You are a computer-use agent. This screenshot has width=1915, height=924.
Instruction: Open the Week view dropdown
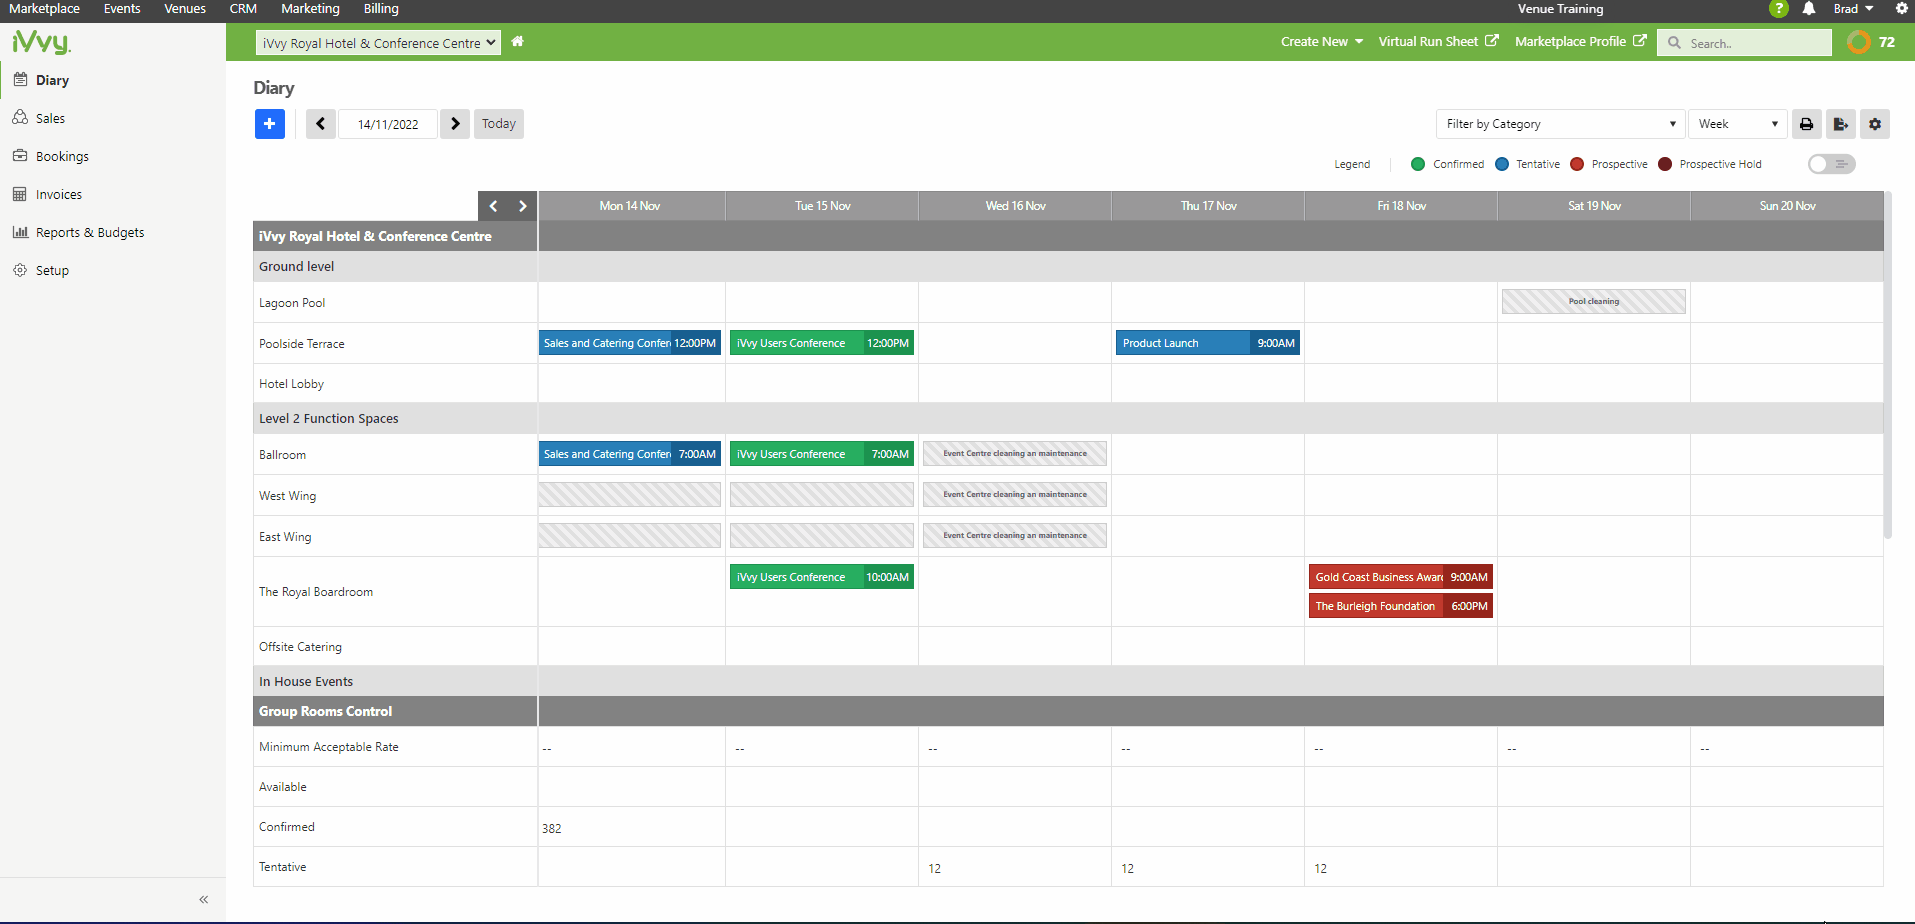click(x=1737, y=124)
